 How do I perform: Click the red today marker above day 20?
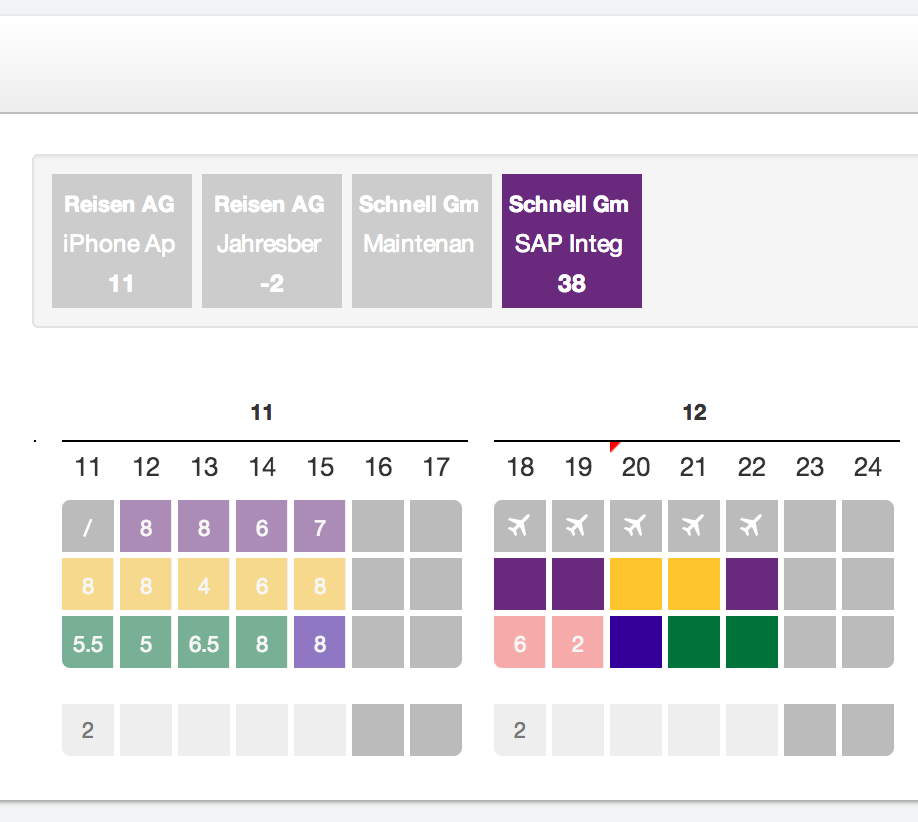coord(614,446)
